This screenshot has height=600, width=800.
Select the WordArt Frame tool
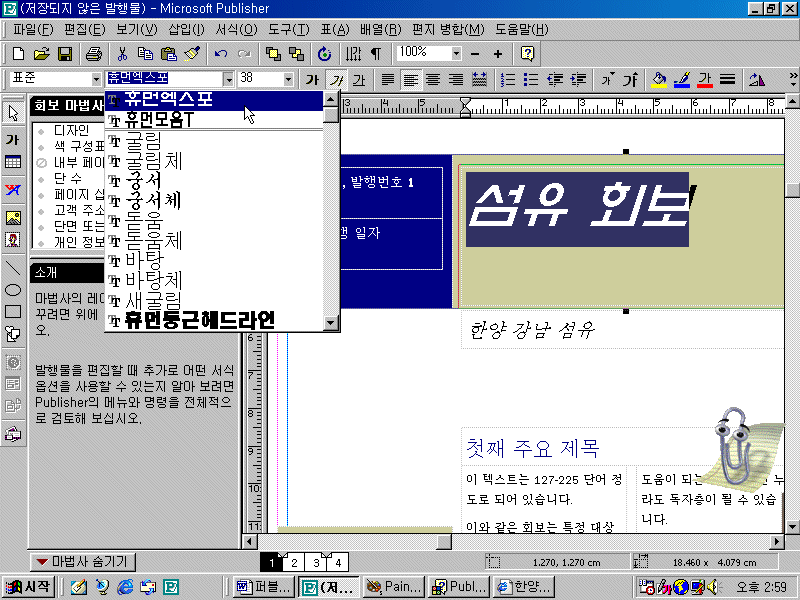pyautogui.click(x=13, y=190)
